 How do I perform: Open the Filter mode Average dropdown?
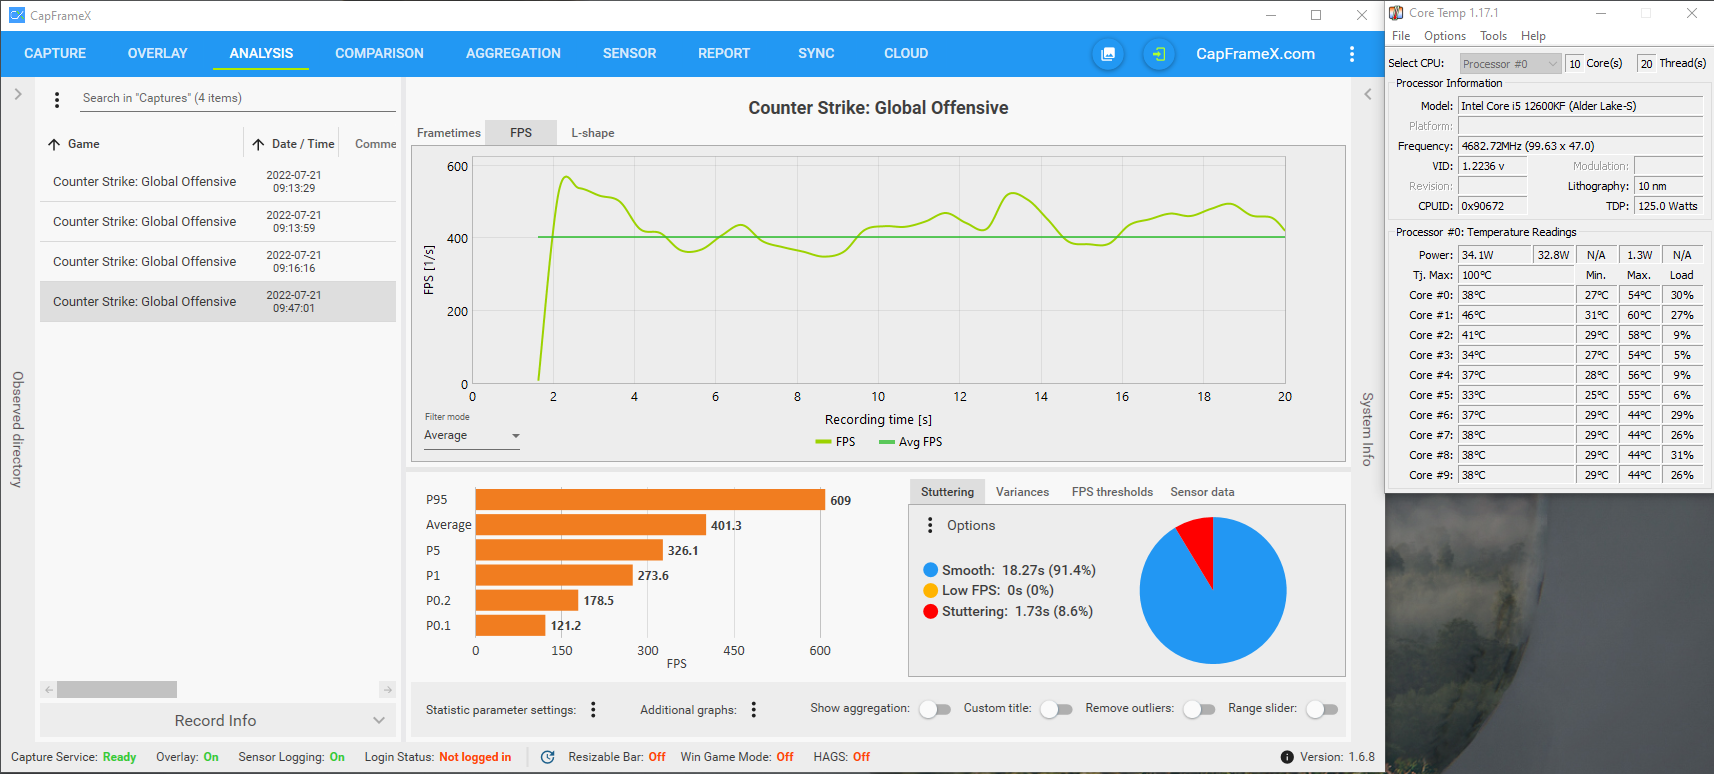pos(472,436)
